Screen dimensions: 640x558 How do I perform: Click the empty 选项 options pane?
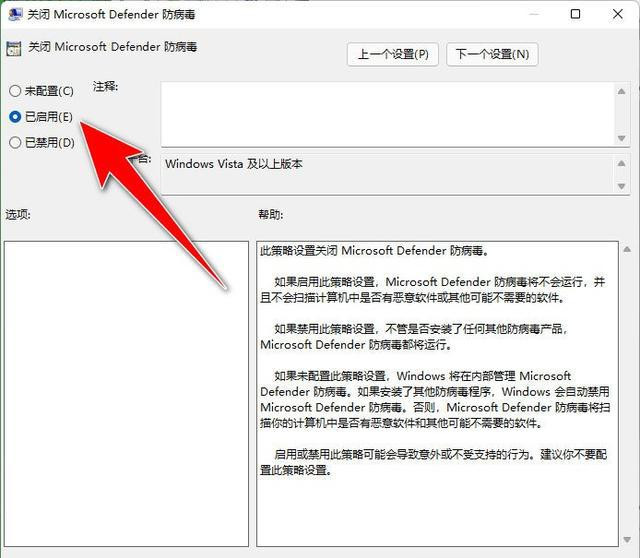pyautogui.click(x=126, y=393)
